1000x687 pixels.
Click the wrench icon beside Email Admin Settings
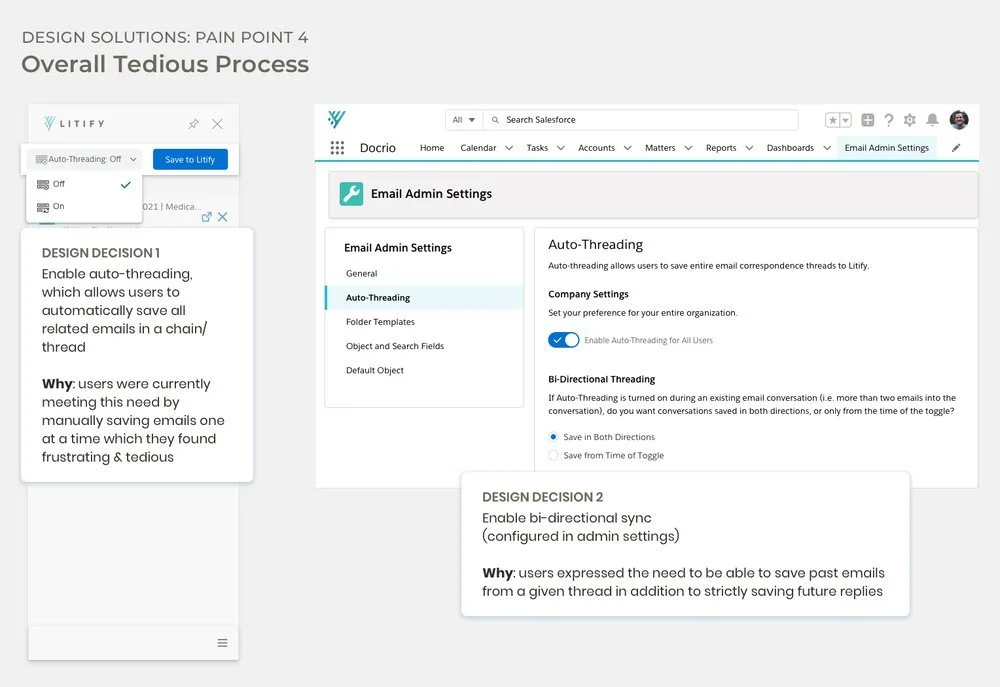point(351,194)
